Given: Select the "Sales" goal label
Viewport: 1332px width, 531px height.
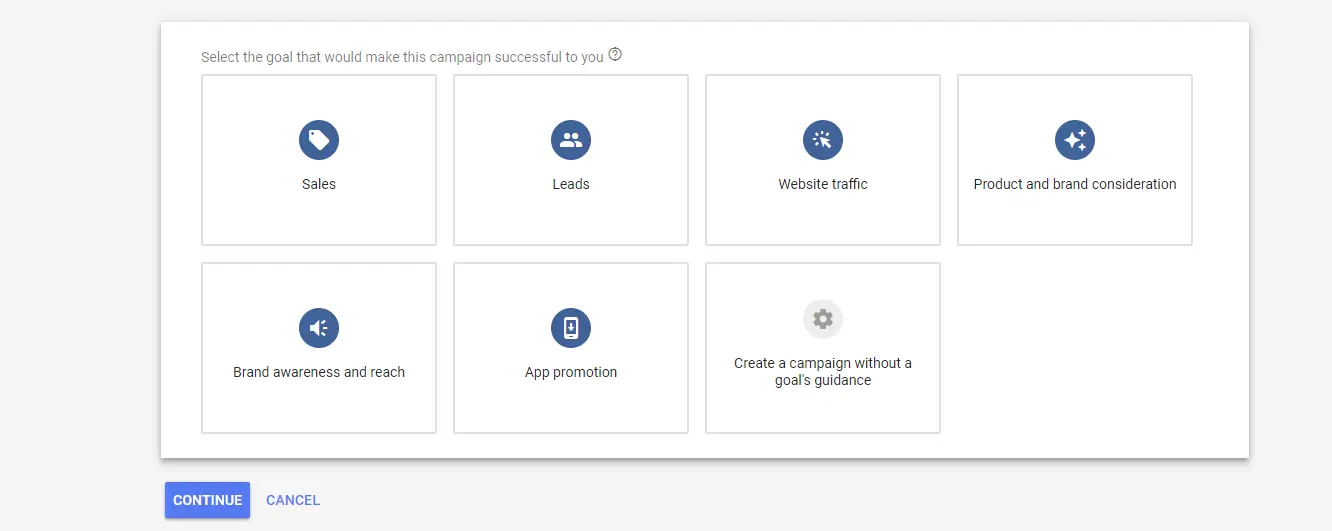Looking at the screenshot, I should pos(319,184).
